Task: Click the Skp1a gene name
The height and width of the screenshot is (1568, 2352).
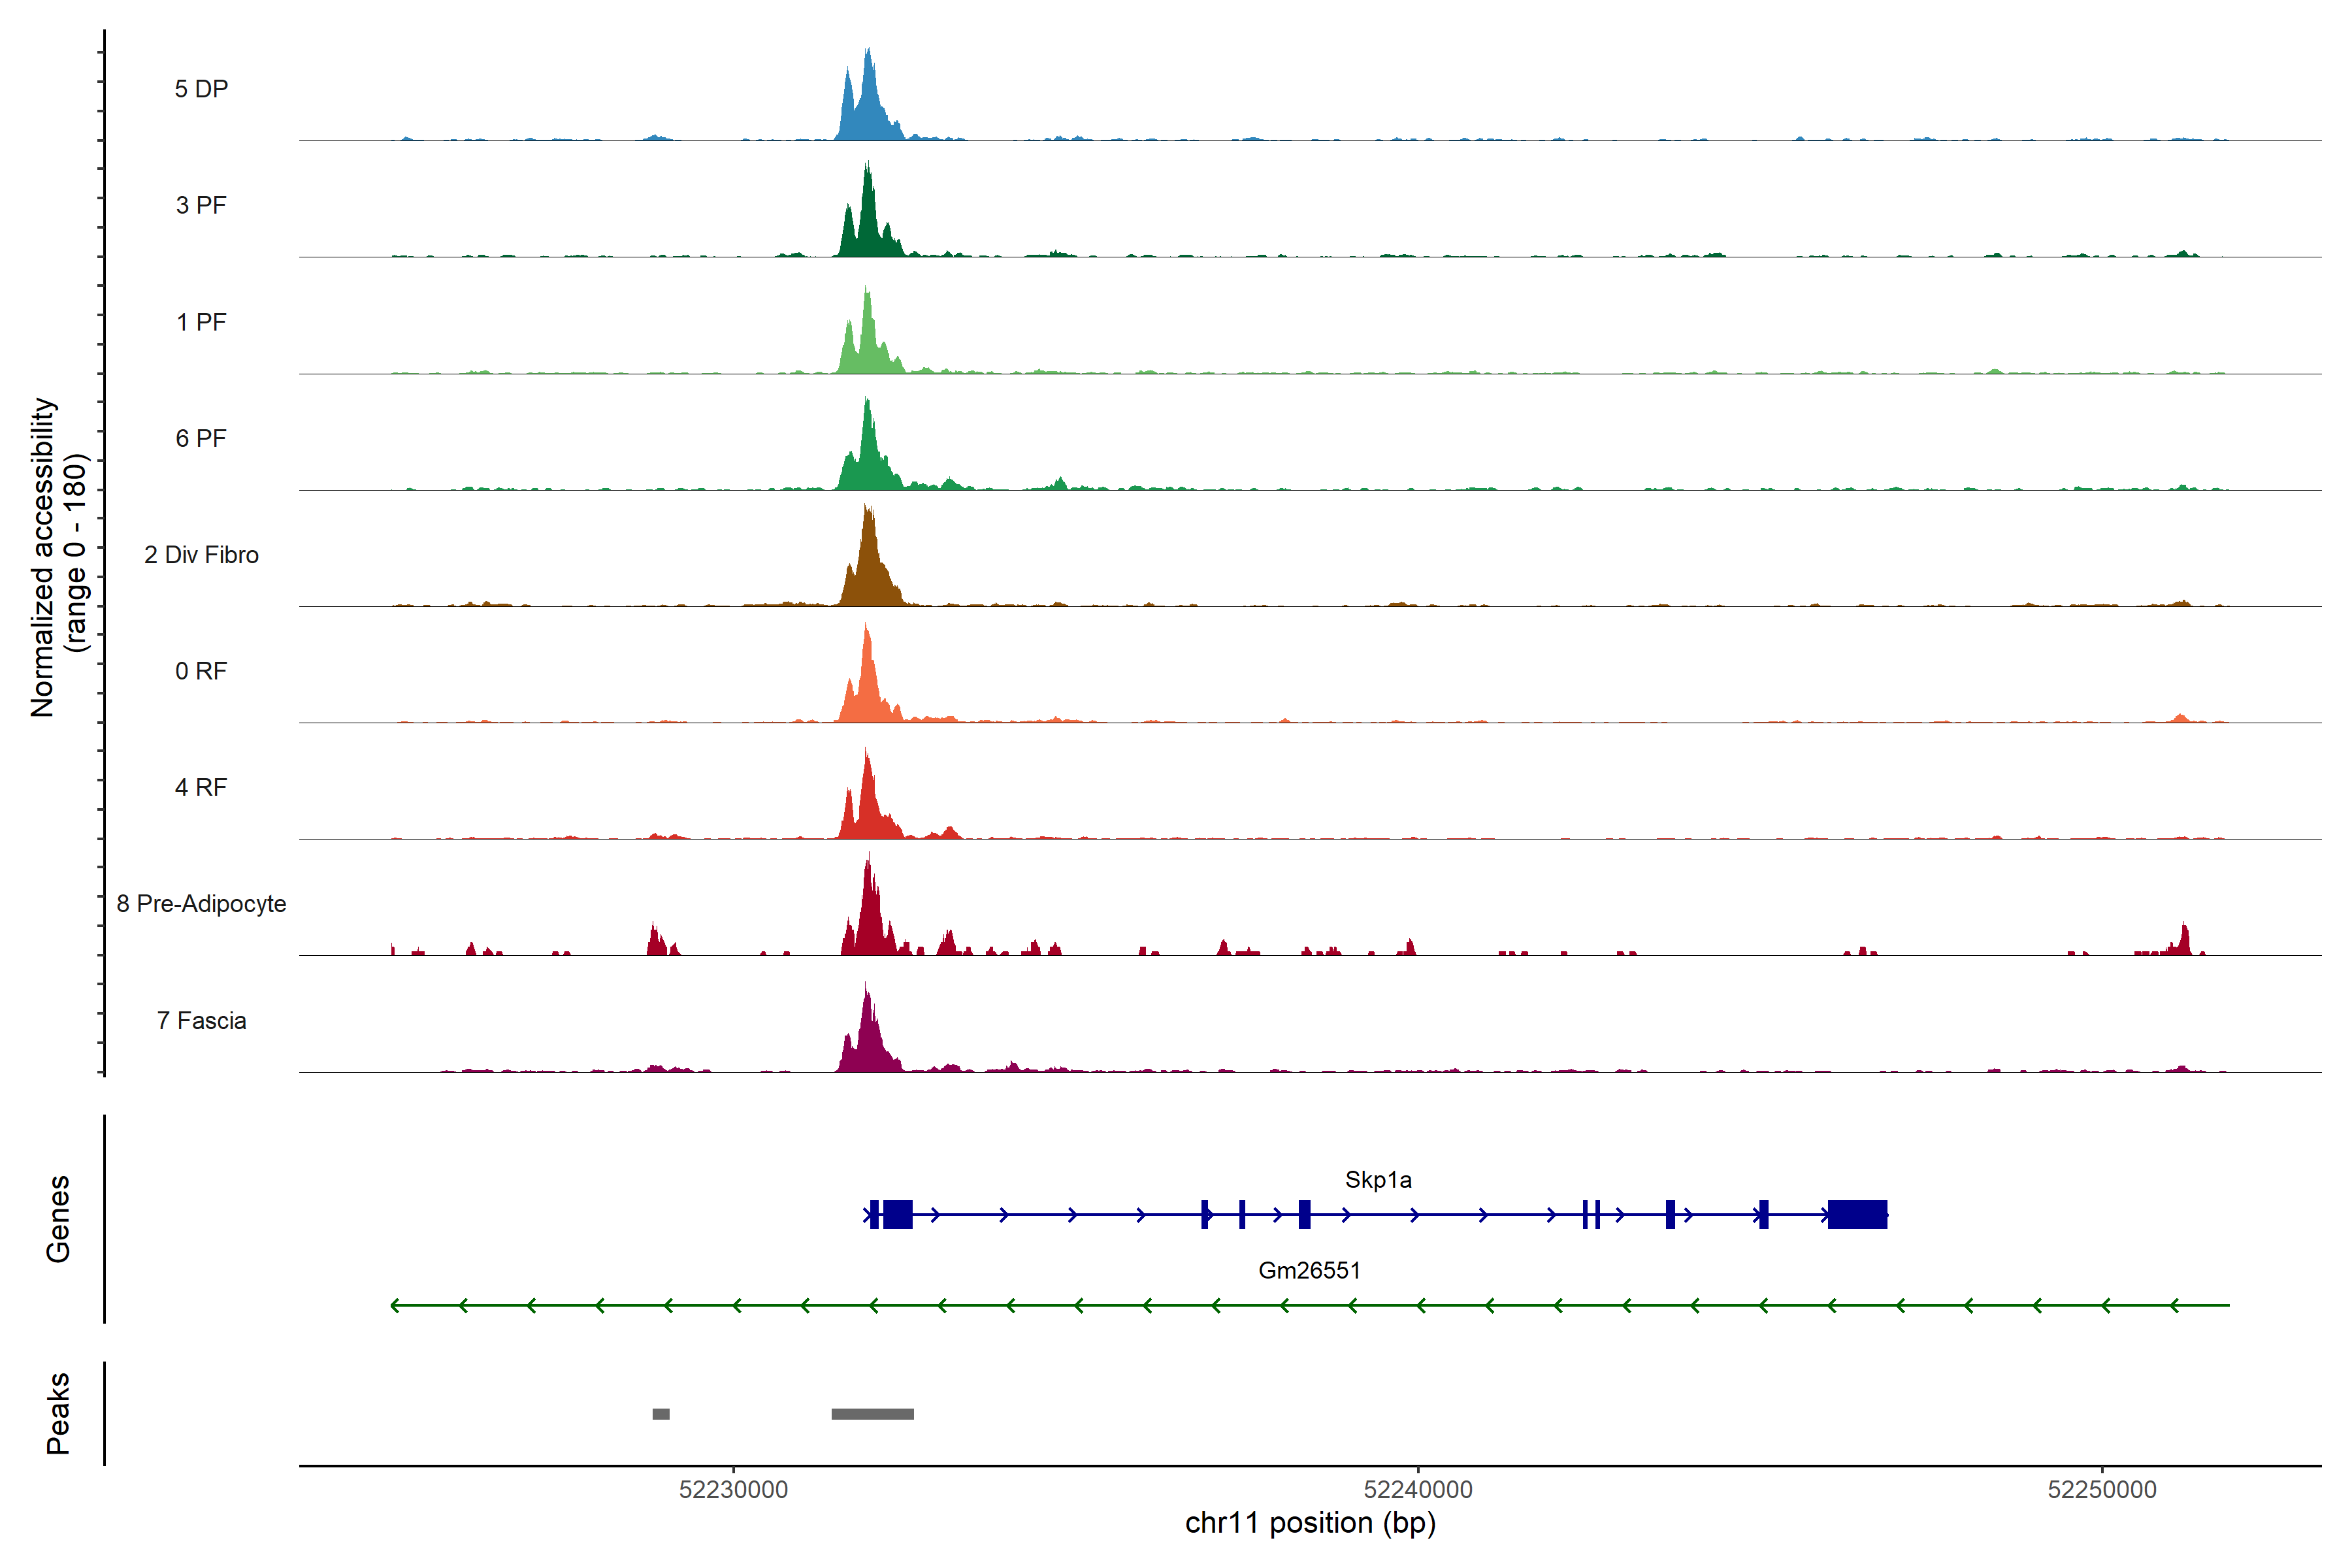Action: (1378, 1180)
